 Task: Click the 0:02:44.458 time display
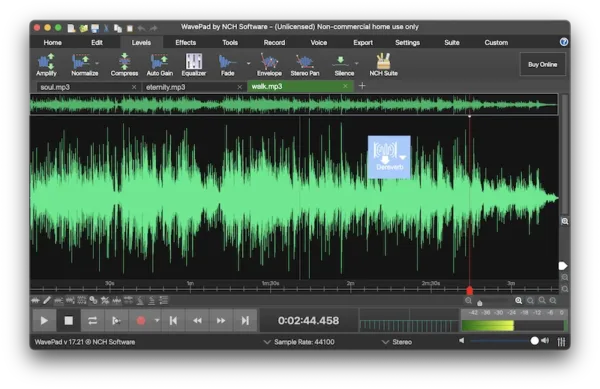[x=308, y=321]
